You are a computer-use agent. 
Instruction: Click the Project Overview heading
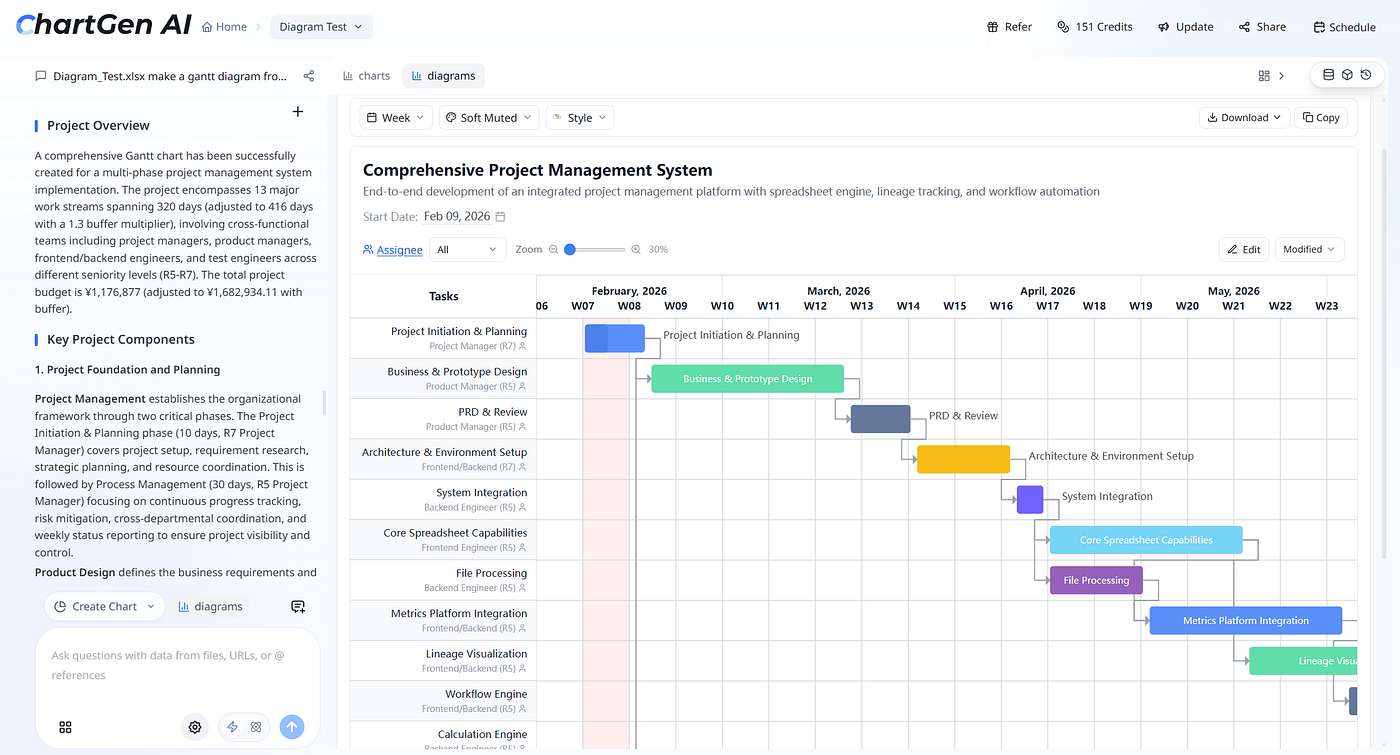[98, 126]
